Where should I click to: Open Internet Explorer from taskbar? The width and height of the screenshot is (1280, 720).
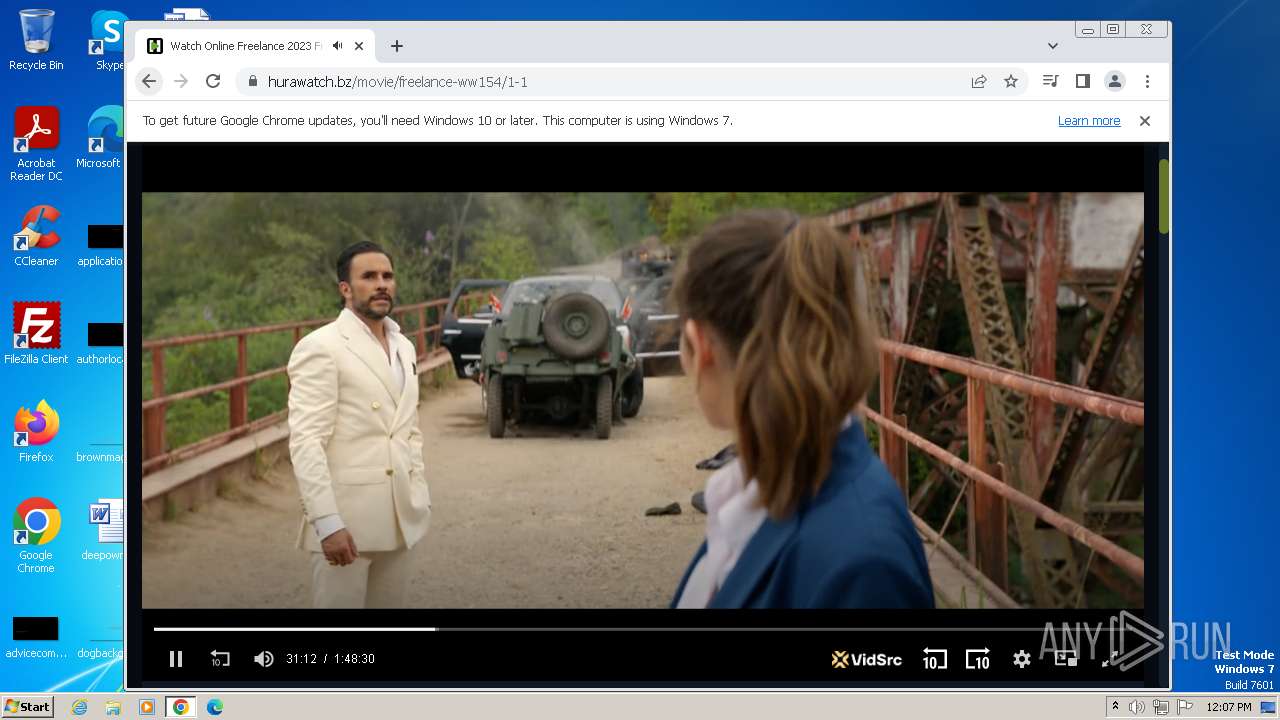[79, 707]
